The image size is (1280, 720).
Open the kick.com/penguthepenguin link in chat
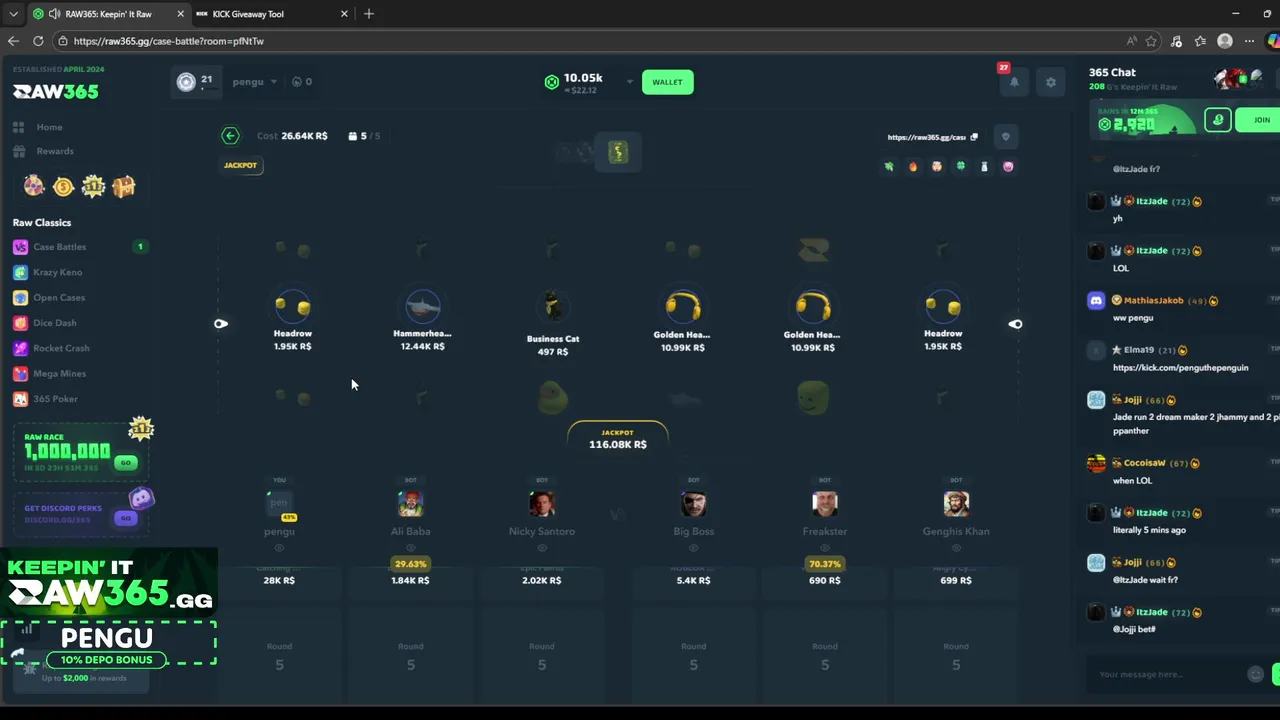(x=1180, y=368)
